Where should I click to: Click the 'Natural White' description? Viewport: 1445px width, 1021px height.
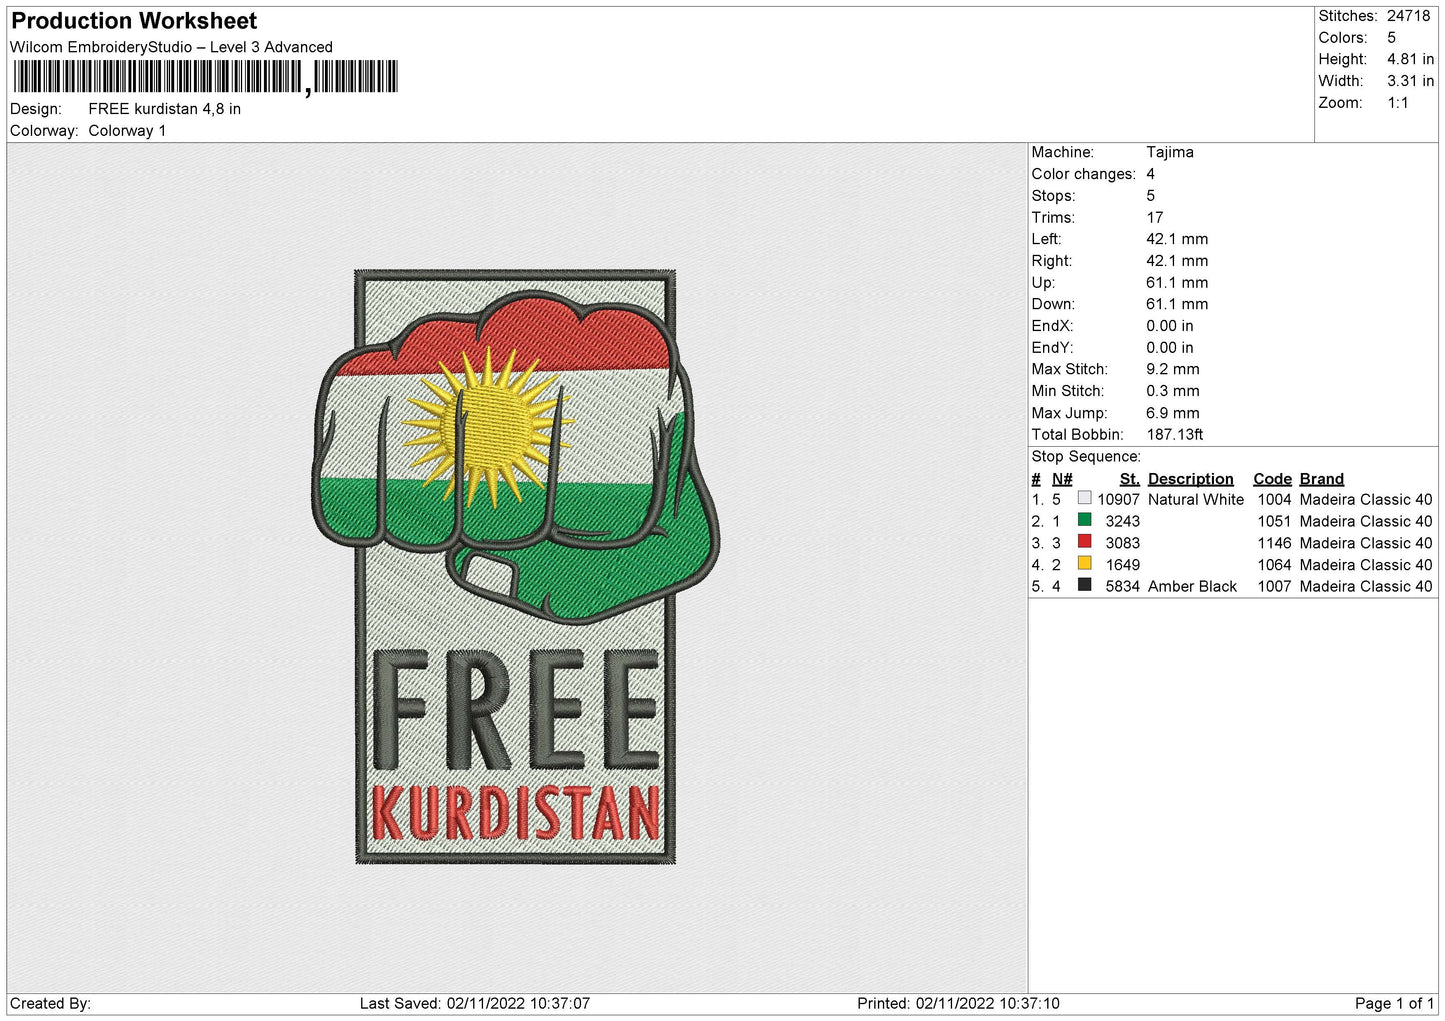point(1196,500)
